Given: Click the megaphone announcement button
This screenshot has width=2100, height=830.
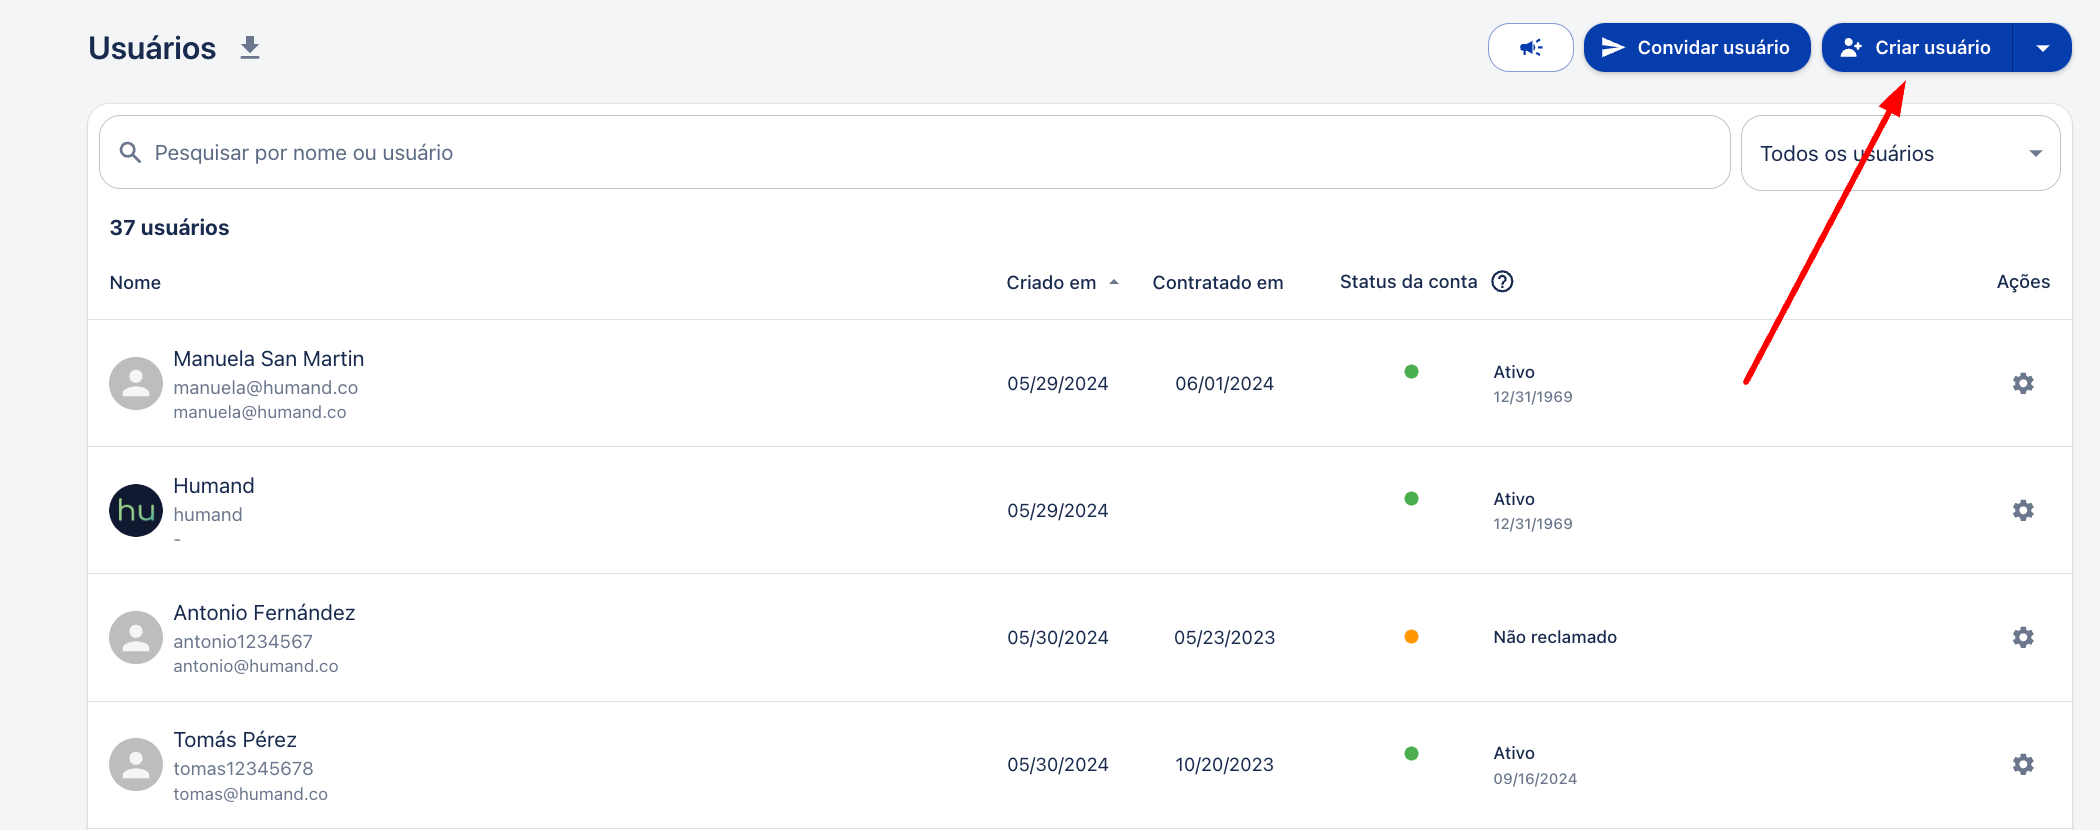Looking at the screenshot, I should coord(1530,48).
